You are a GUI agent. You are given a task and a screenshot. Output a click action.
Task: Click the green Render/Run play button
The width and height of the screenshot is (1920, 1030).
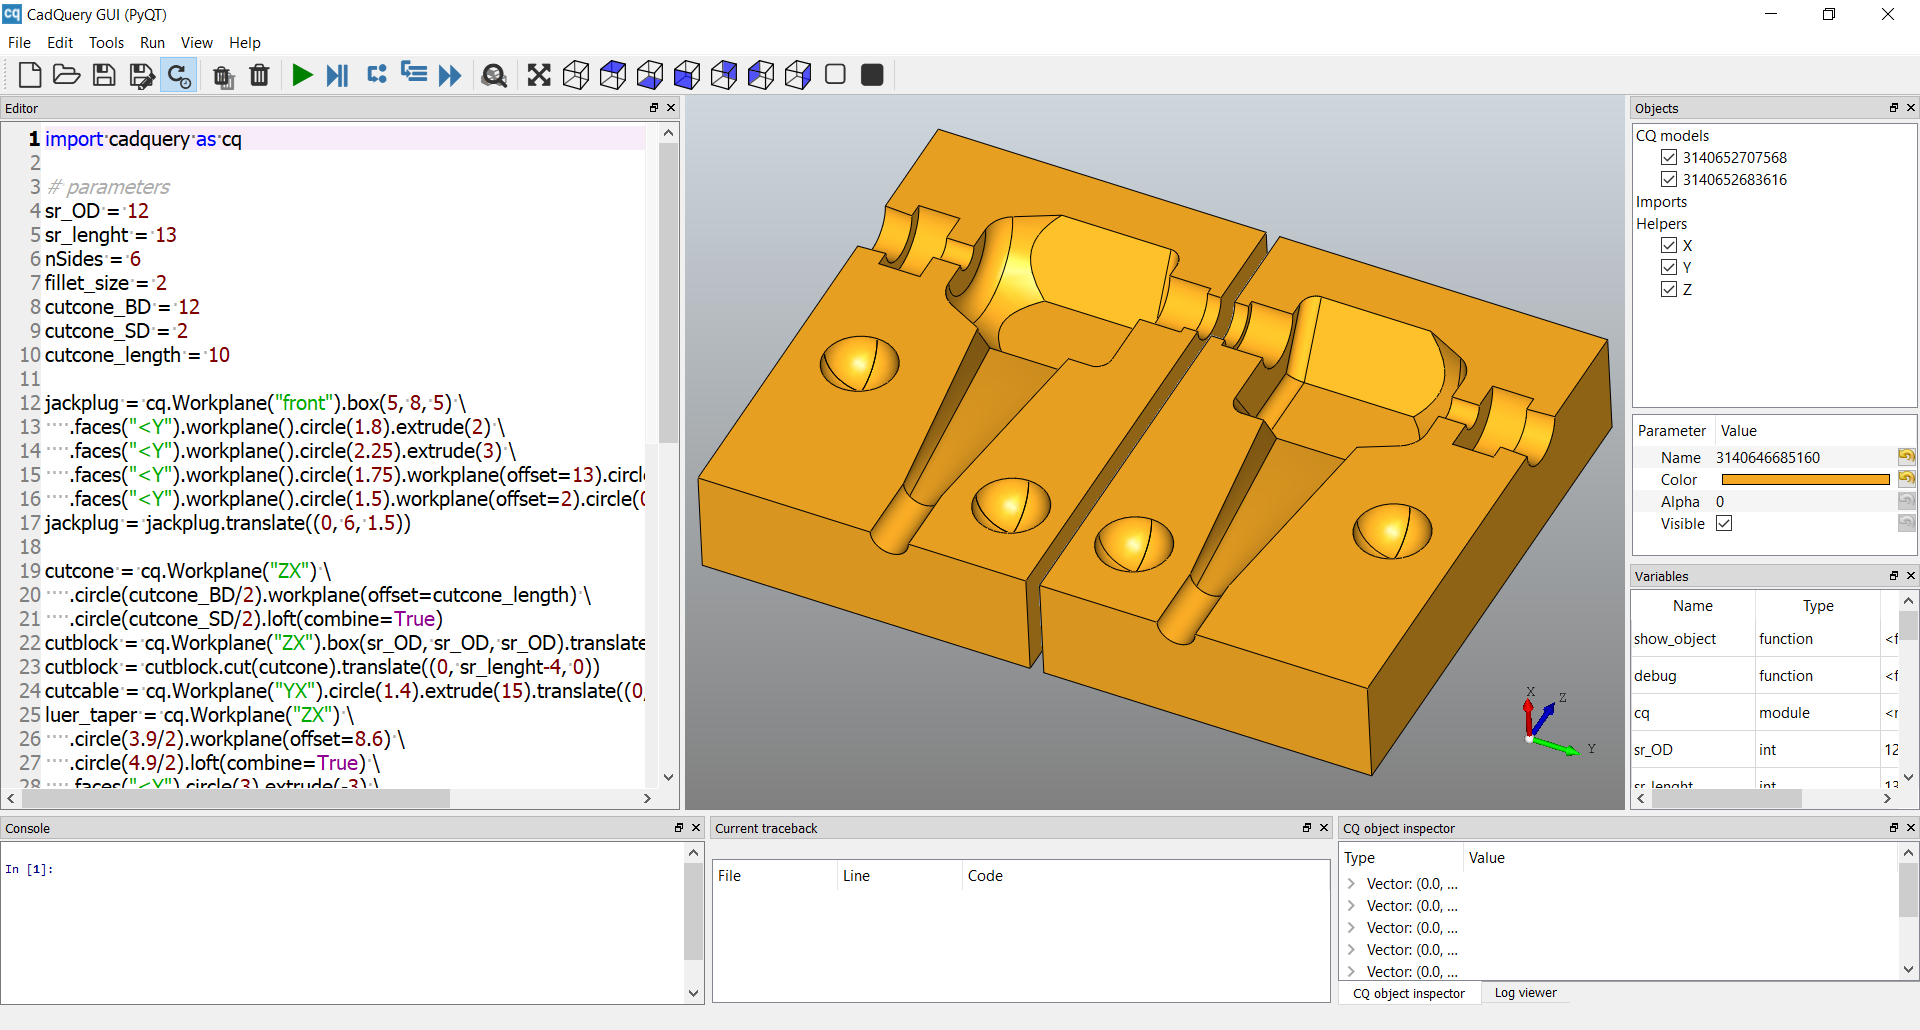point(302,75)
